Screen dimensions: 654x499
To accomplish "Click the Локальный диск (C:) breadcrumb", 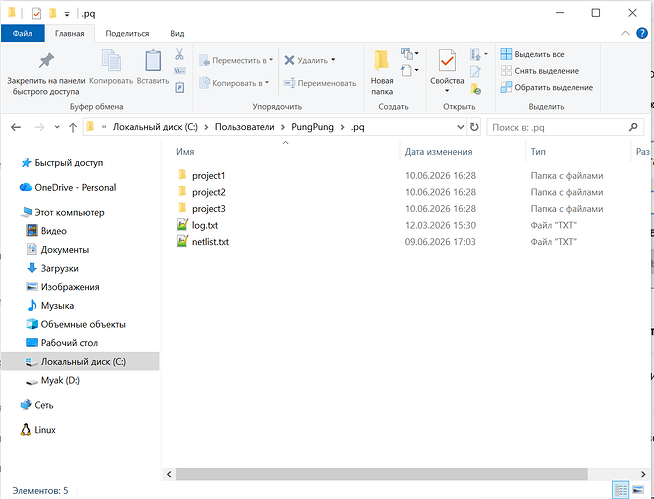I will [155, 127].
